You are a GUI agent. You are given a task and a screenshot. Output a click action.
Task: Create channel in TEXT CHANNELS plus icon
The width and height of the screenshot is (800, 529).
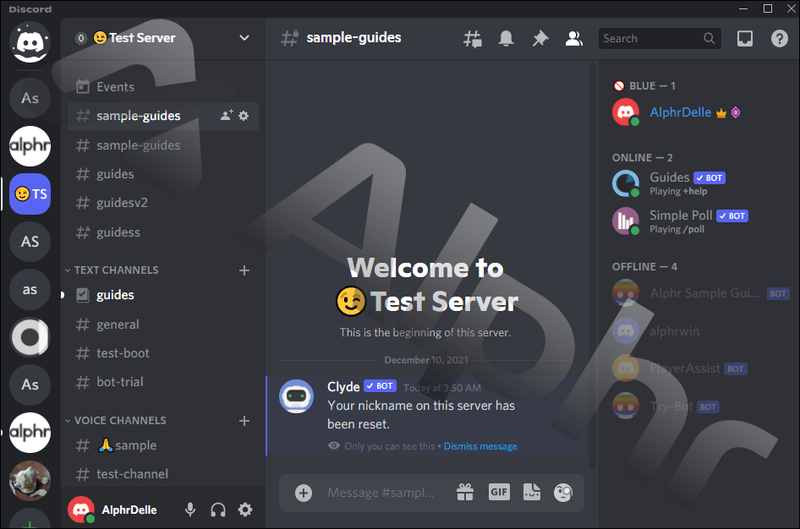coord(244,270)
